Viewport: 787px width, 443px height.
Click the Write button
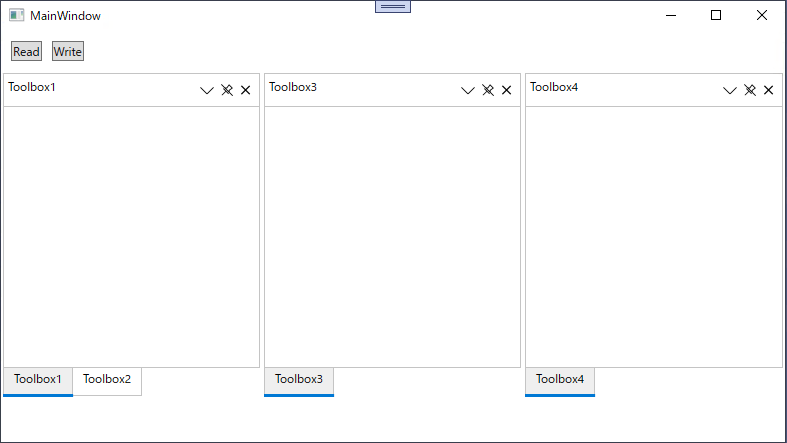pos(68,51)
